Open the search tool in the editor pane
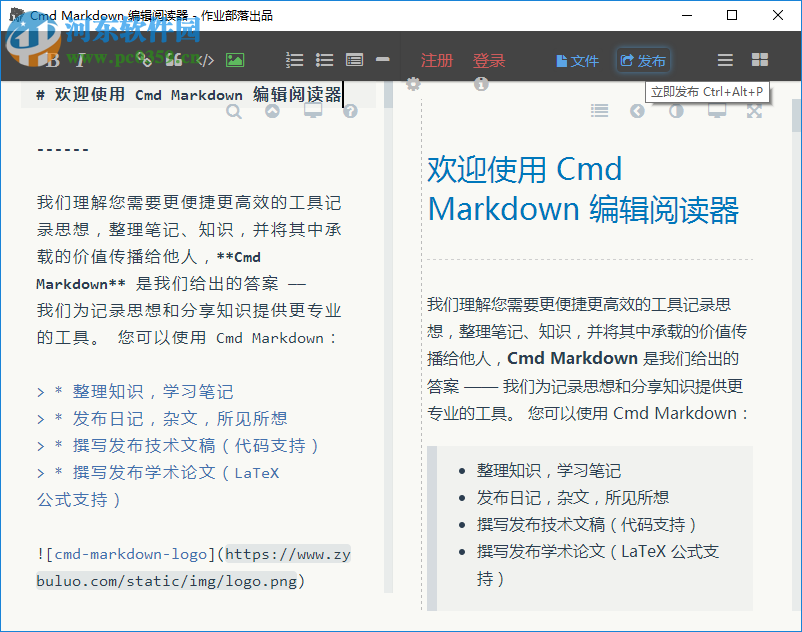This screenshot has width=802, height=632. tap(234, 111)
